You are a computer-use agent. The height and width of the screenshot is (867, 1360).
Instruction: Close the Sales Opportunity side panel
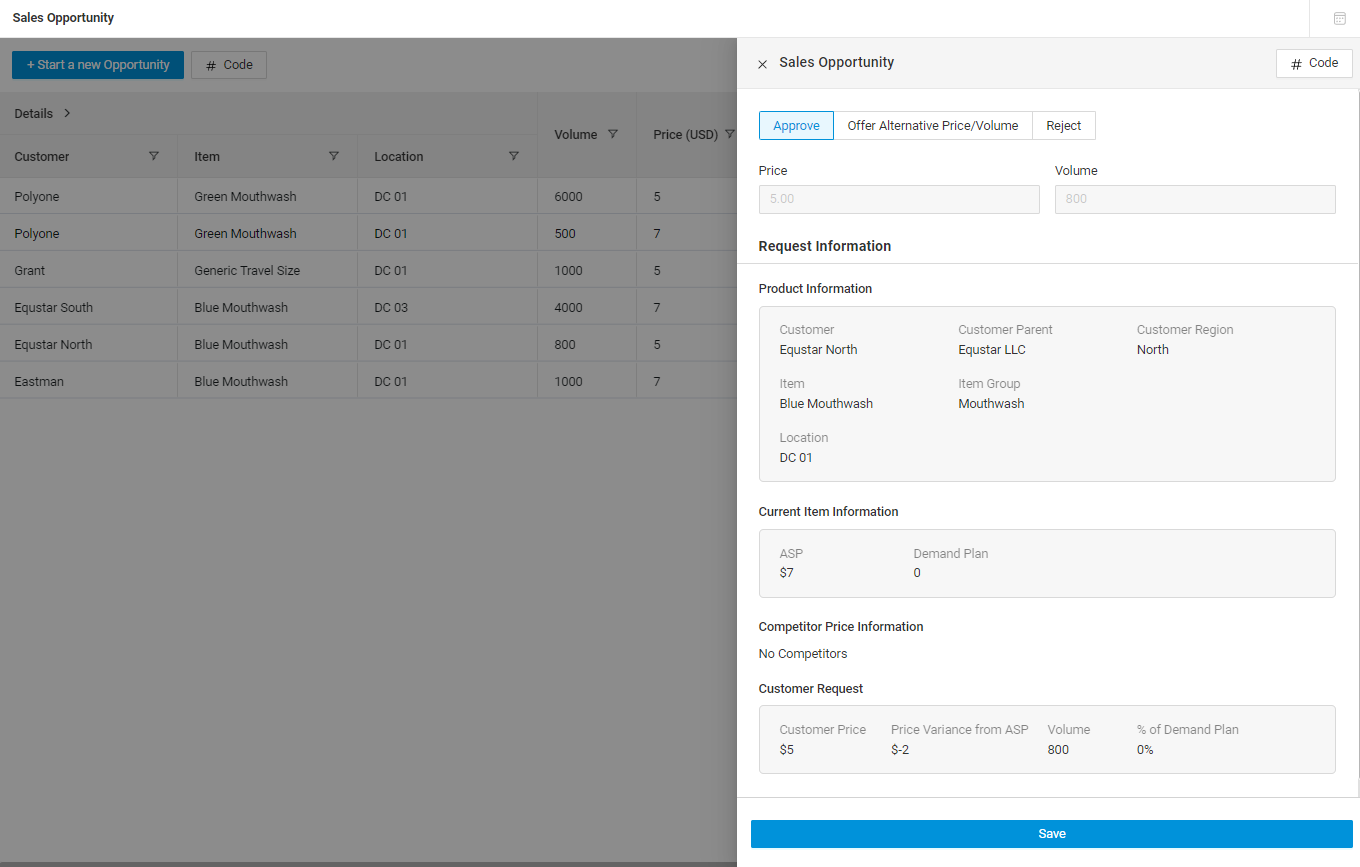click(x=762, y=64)
